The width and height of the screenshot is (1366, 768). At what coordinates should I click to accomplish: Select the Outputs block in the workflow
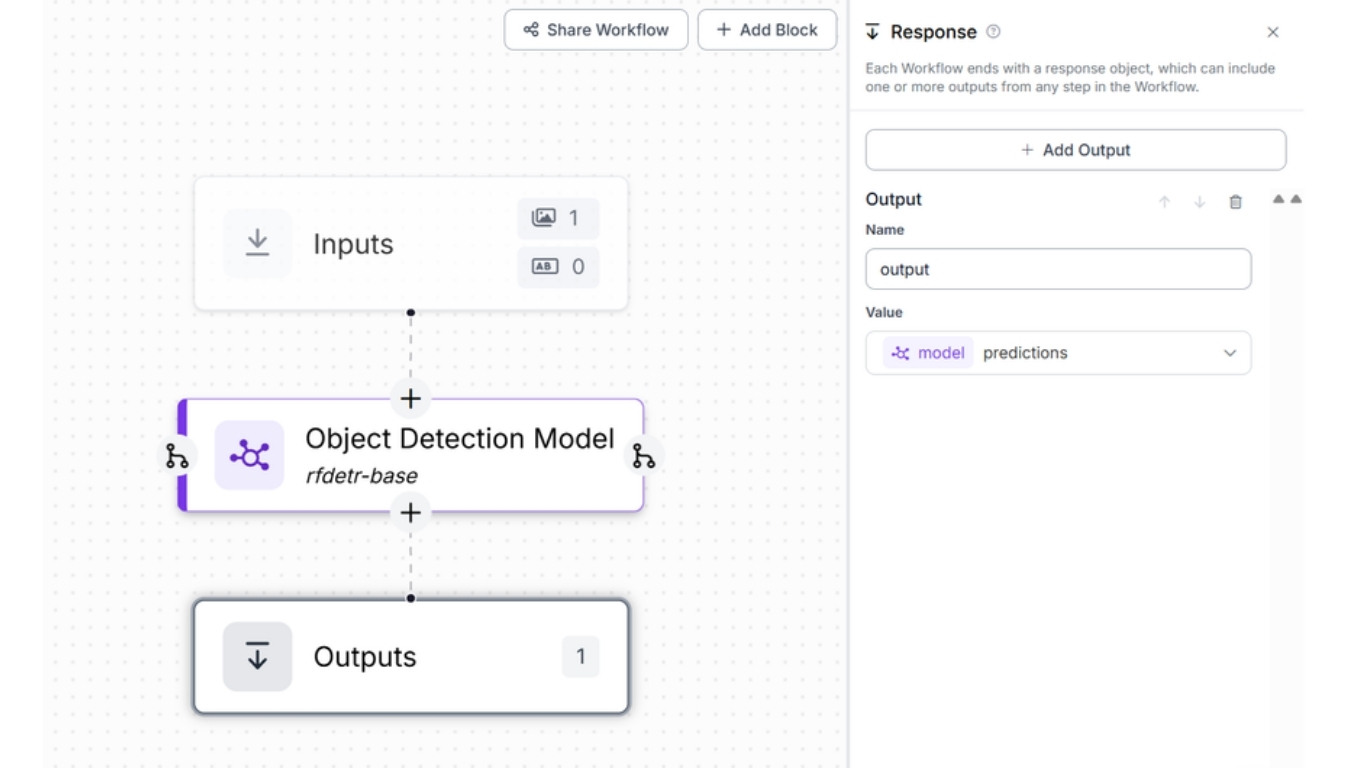pyautogui.click(x=410, y=657)
